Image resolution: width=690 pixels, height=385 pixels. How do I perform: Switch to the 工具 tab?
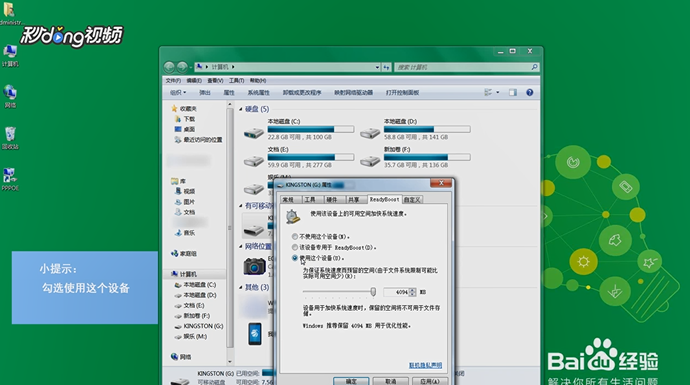[x=311, y=200]
